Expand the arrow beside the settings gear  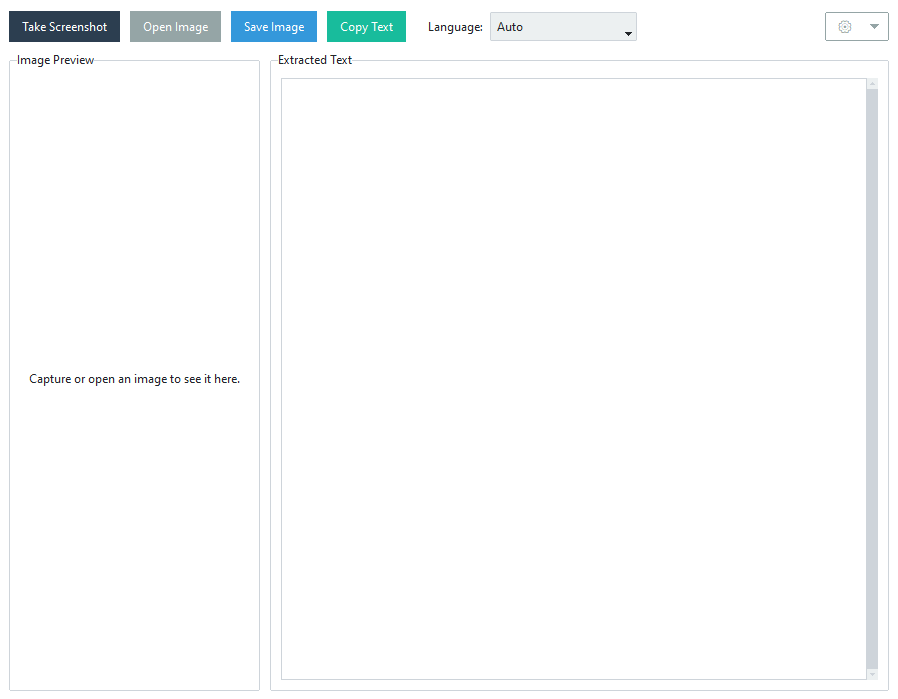[x=874, y=27]
